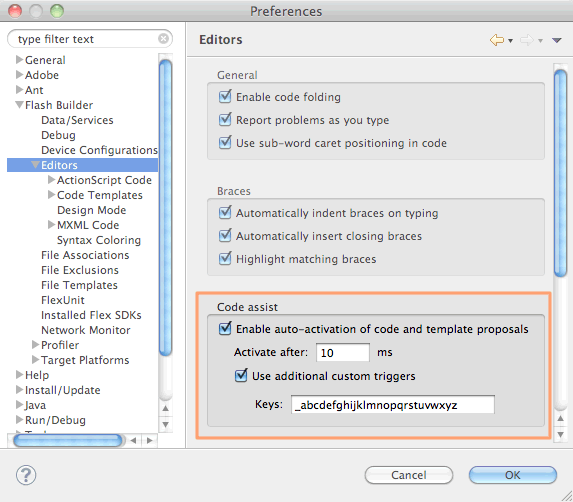Expand the Java tree node
The width and height of the screenshot is (573, 502).
(x=20, y=404)
